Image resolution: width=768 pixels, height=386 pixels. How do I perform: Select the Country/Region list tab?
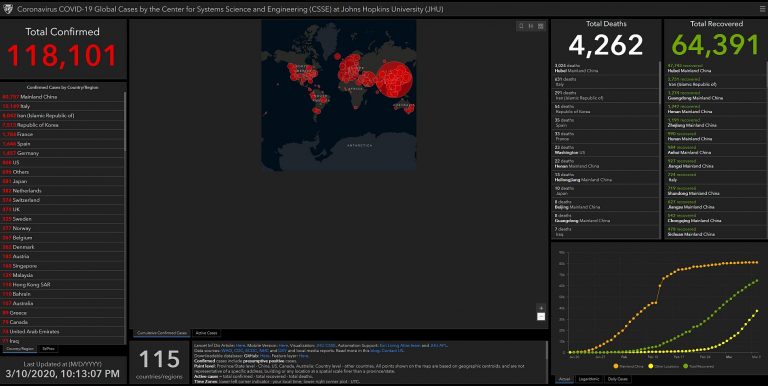(20, 349)
